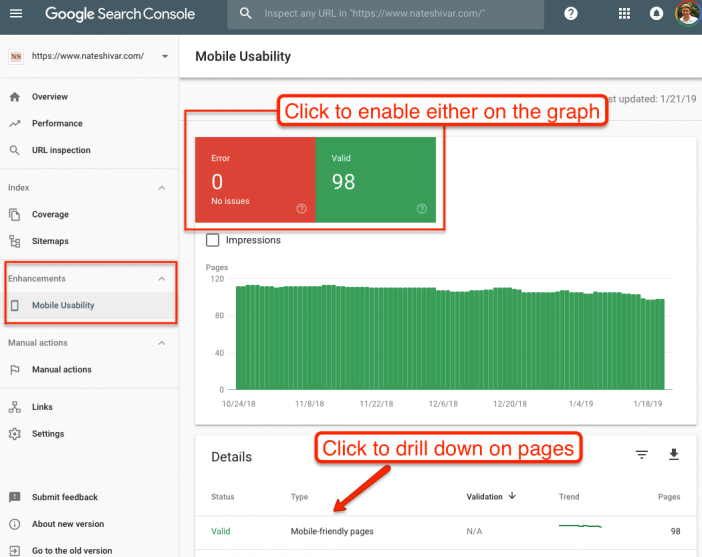Click the Performance trend icon
The height and width of the screenshot is (557, 702).
(x=15, y=124)
